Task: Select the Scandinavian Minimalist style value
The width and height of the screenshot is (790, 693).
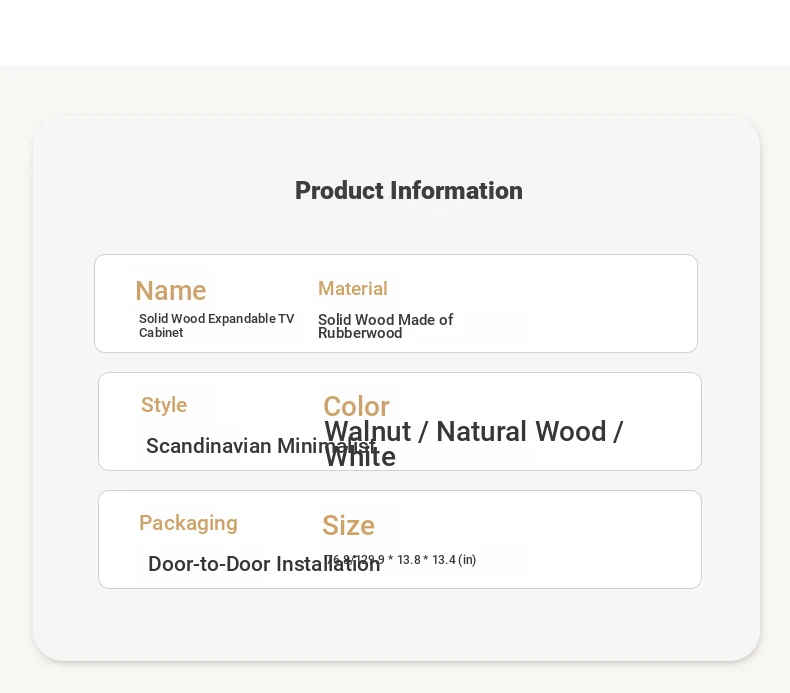Action: (x=261, y=446)
